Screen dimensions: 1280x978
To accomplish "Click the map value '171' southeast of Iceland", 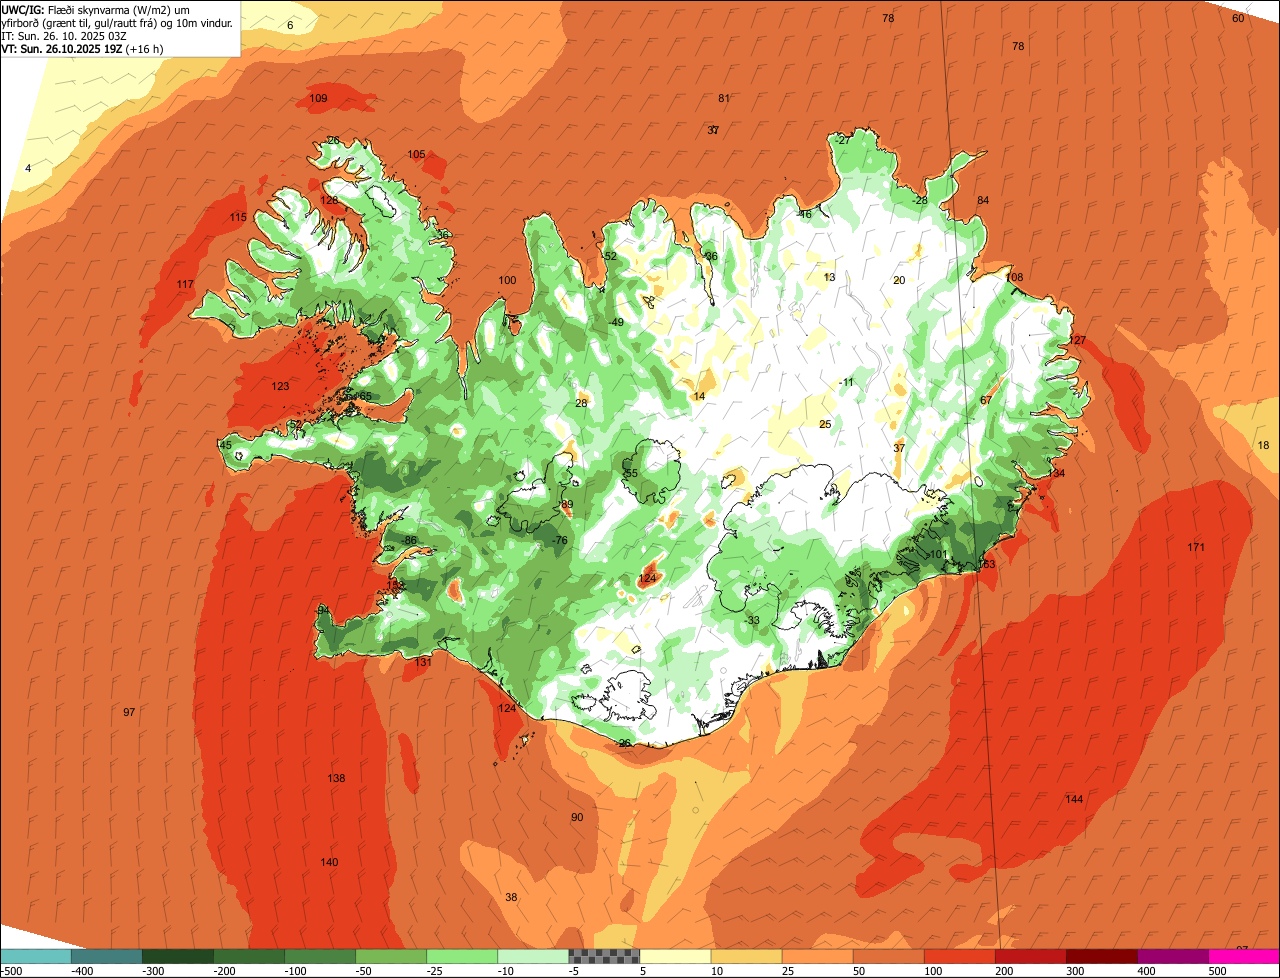I will (x=1196, y=547).
